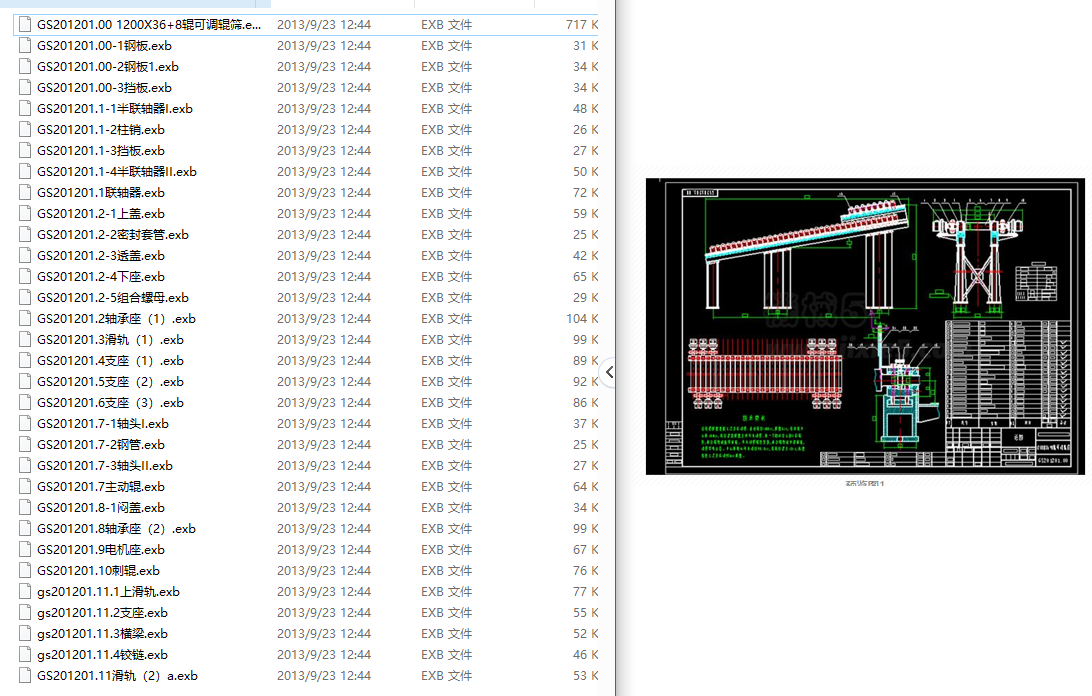
Task: Select the file name gs201201.11.4铰链.exb
Action: click(x=102, y=655)
